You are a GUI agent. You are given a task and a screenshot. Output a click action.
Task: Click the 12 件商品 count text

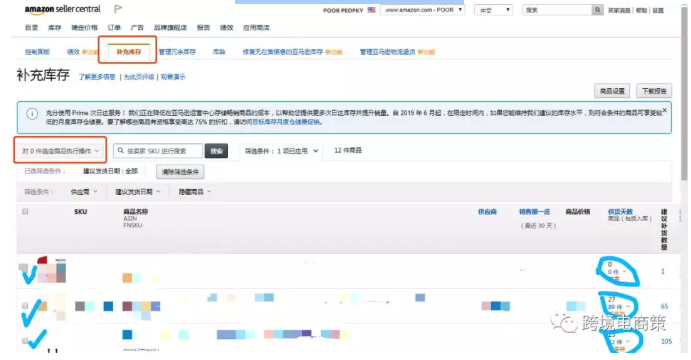coord(348,150)
